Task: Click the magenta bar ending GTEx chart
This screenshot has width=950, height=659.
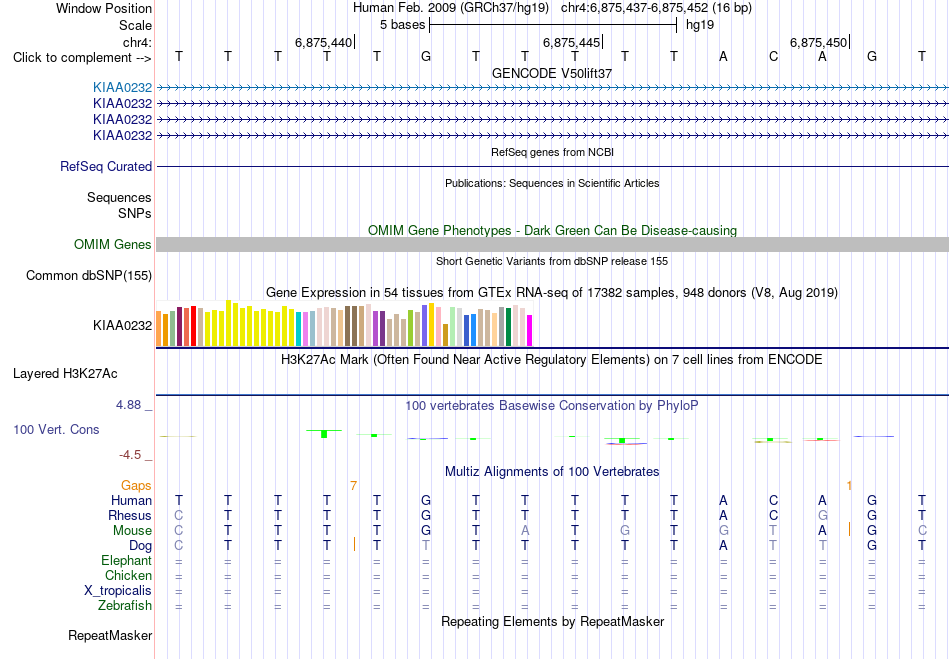Action: pyautogui.click(x=530, y=331)
